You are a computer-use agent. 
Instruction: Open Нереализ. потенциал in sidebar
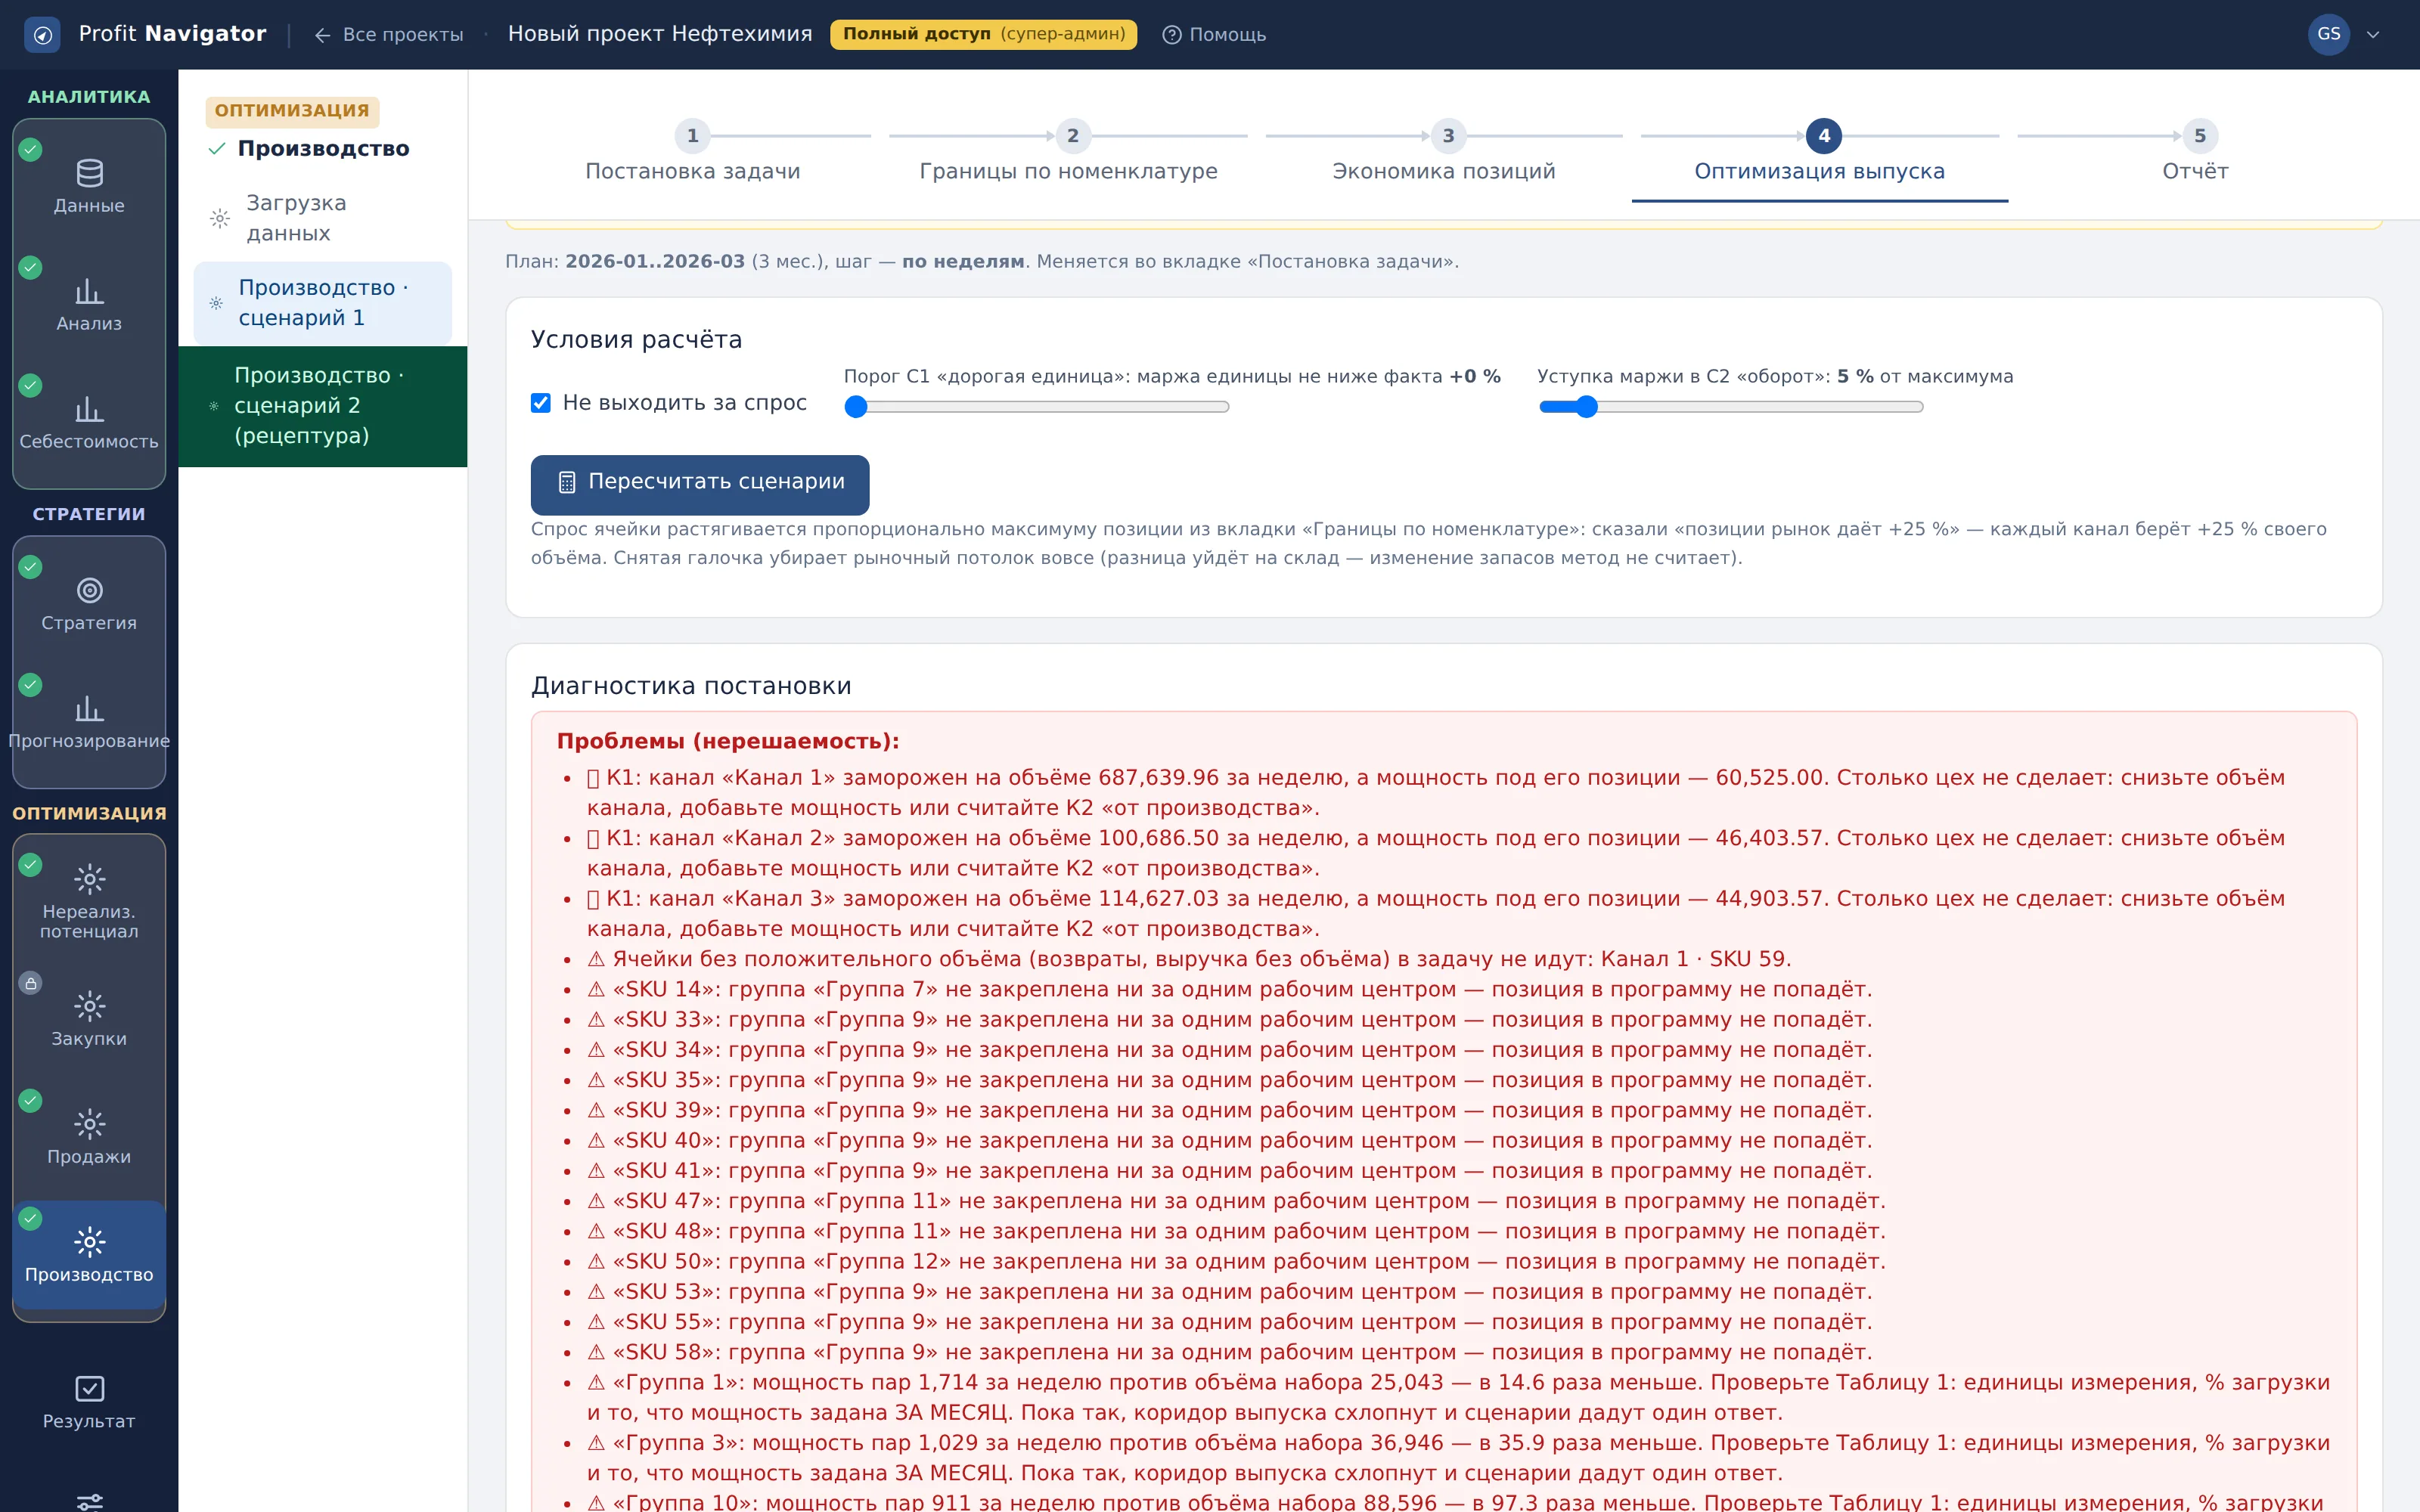[89, 902]
